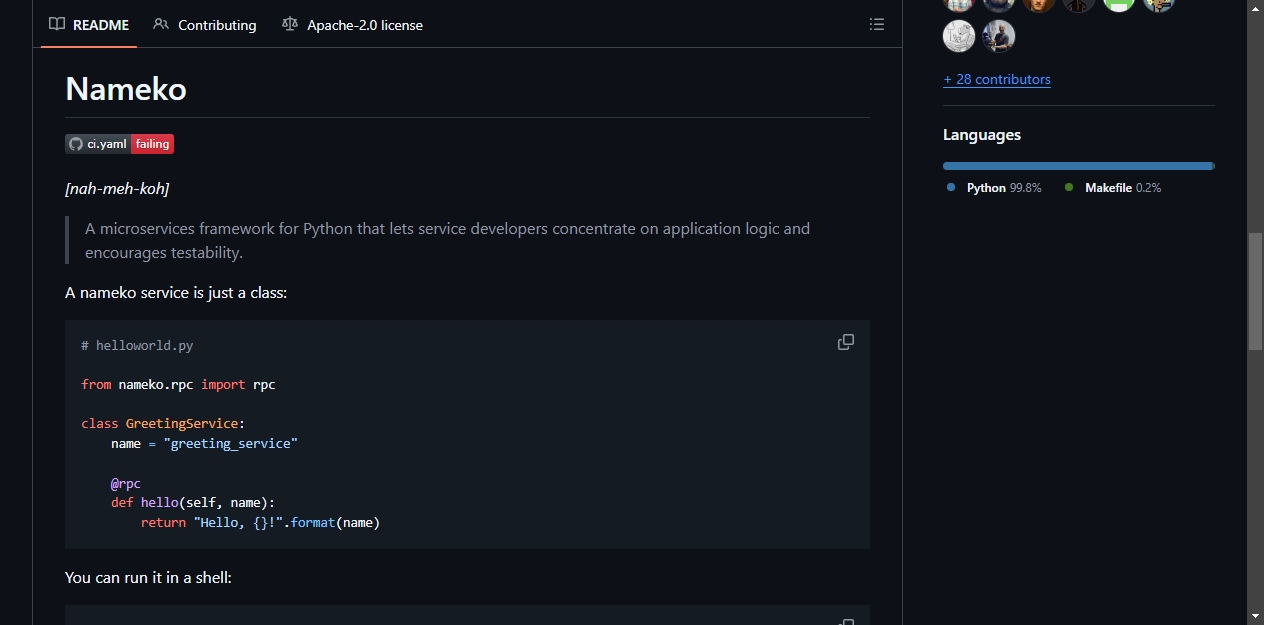Click the Nameko heading
This screenshot has width=1264, height=625.
point(126,89)
